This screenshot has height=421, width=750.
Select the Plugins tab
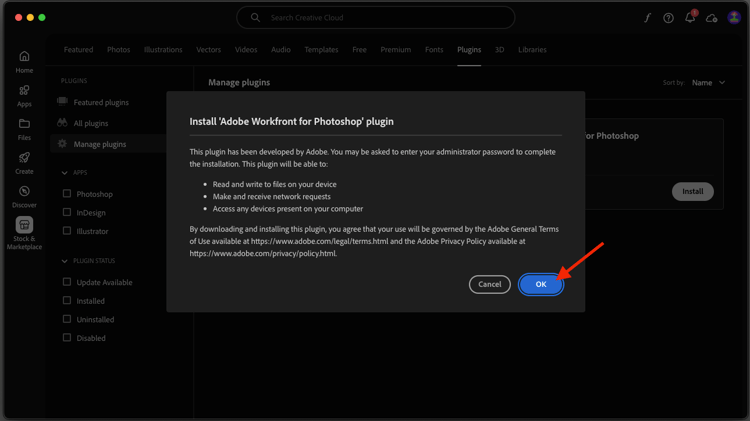click(x=469, y=50)
